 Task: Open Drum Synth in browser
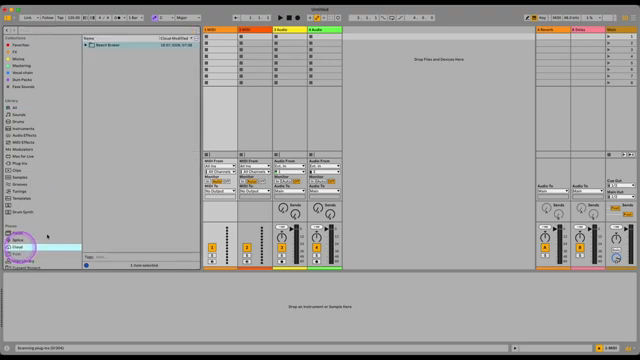[22, 212]
